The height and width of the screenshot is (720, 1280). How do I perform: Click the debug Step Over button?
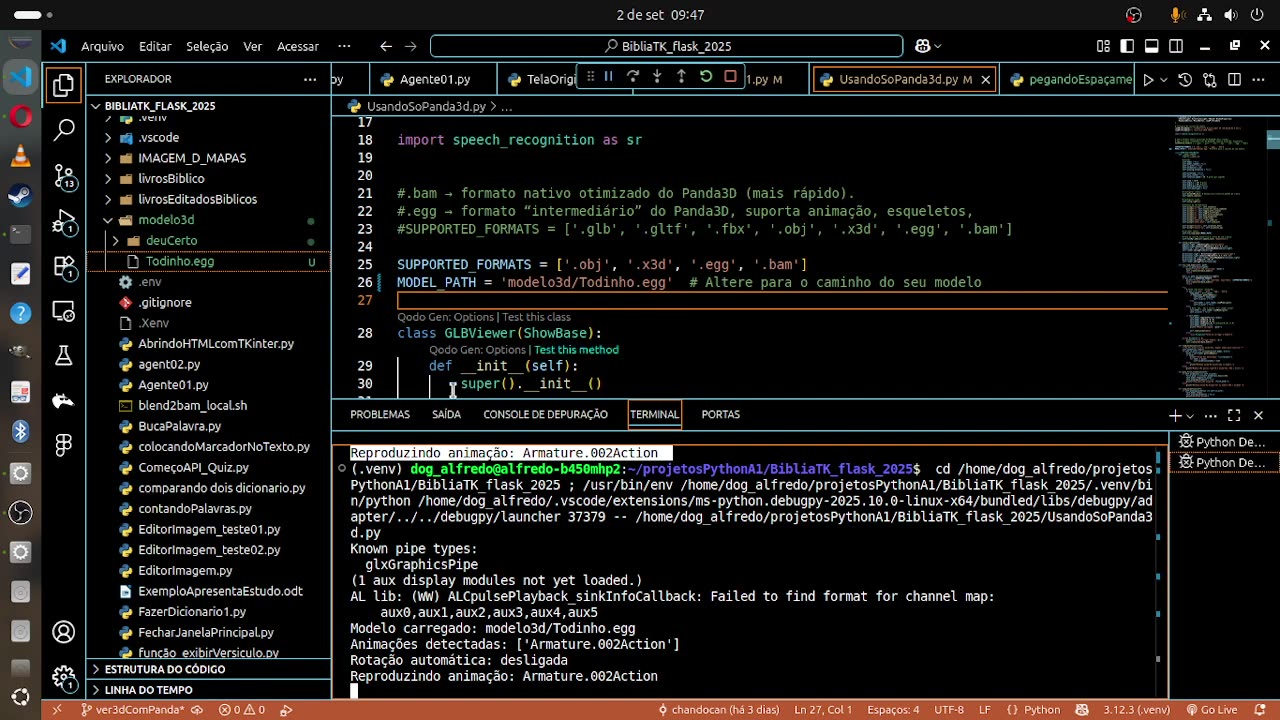click(632, 77)
